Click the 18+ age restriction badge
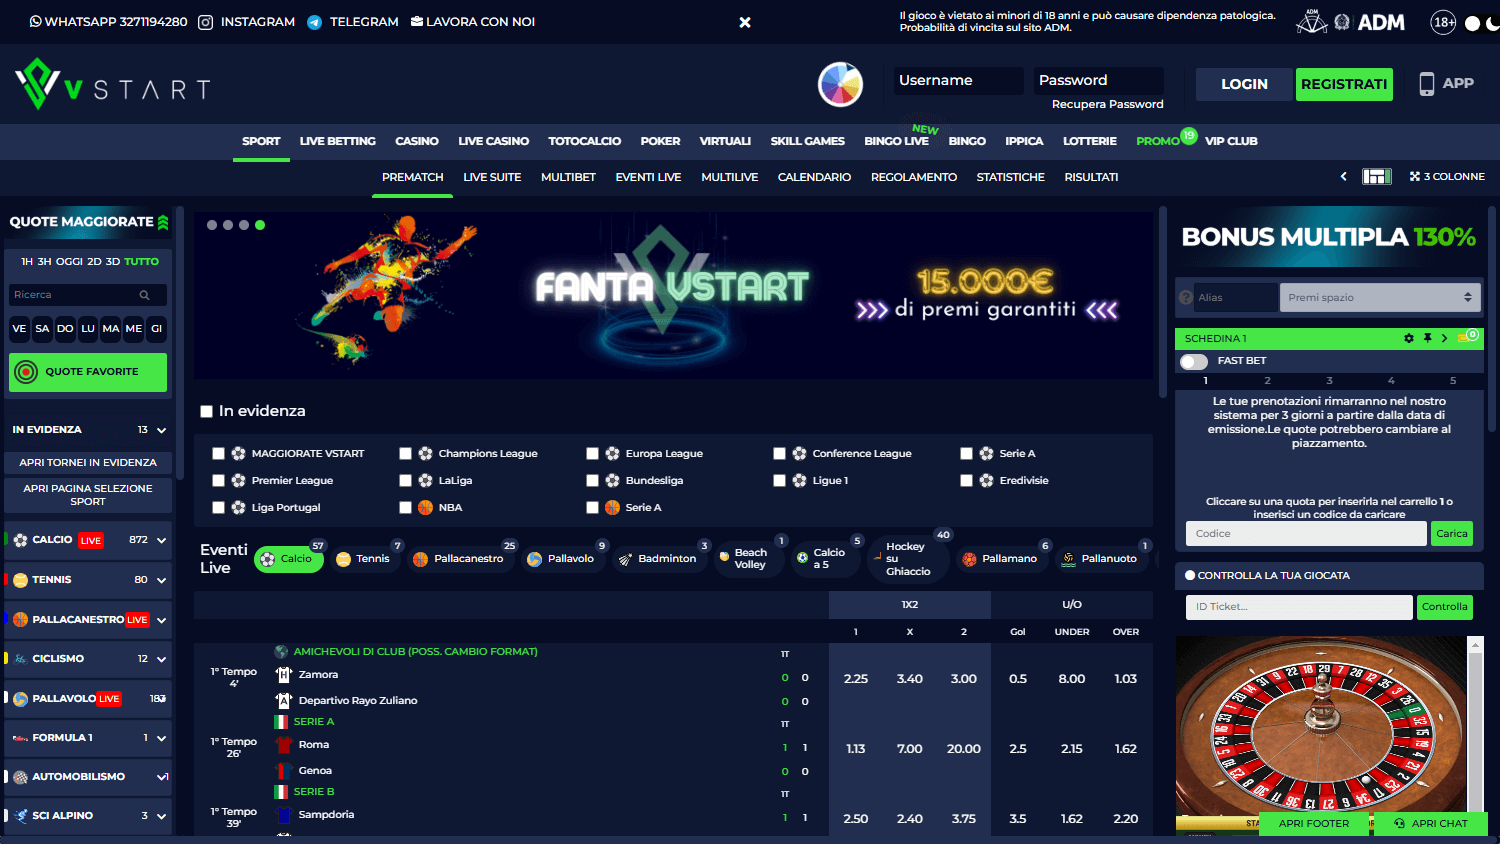Image resolution: width=1500 pixels, height=844 pixels. click(1443, 22)
